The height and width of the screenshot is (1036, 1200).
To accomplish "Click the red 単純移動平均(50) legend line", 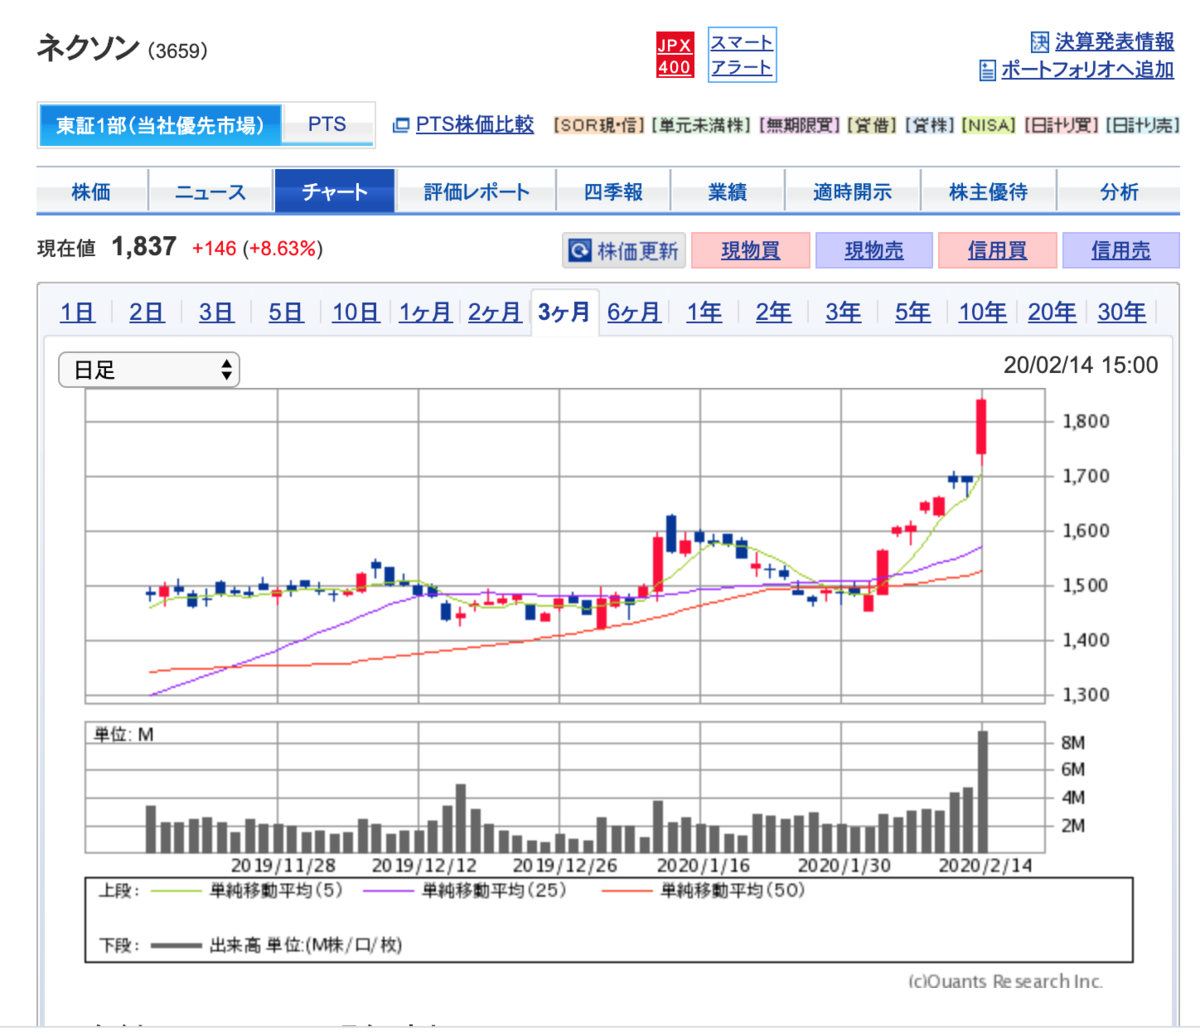I will point(628,891).
